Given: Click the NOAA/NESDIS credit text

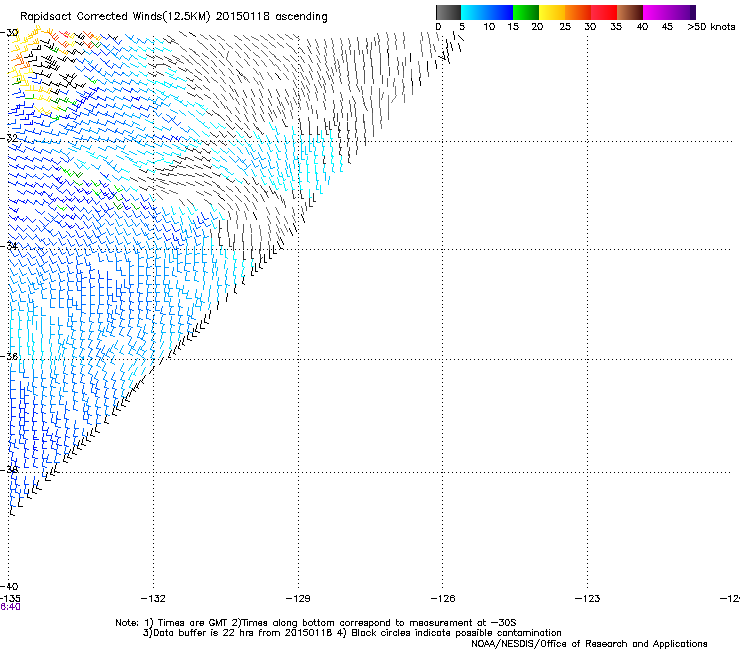Looking at the screenshot, I should [x=589, y=644].
